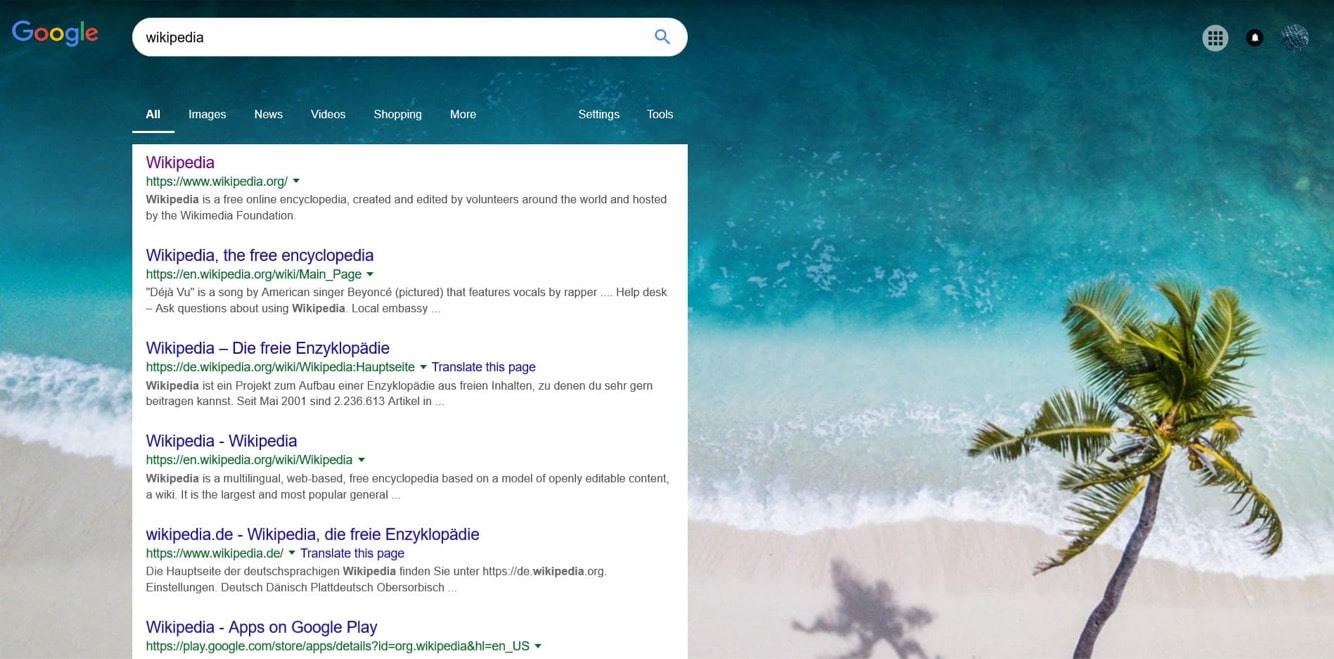
Task: Click 'Translate this page' for de.wikipedia.org result
Action: 484,367
